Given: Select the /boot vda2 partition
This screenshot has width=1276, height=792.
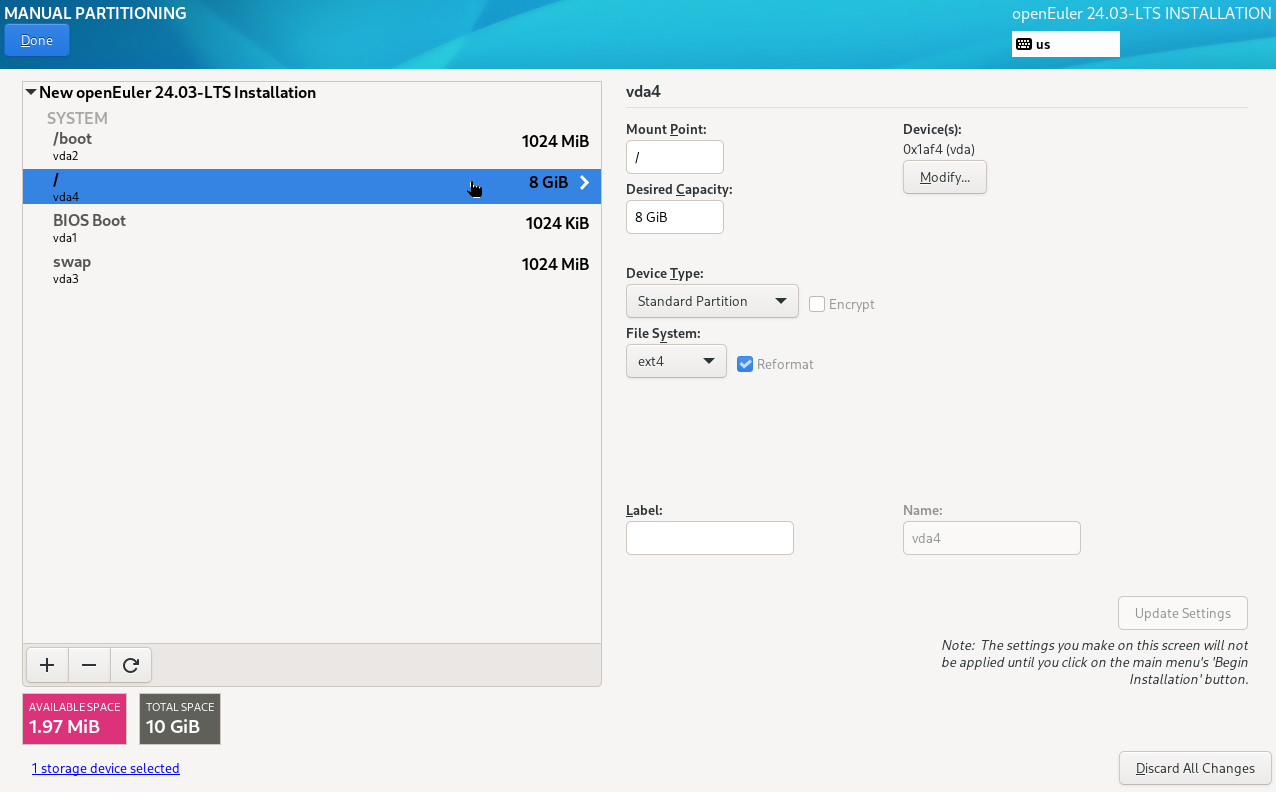Looking at the screenshot, I should coord(311,146).
